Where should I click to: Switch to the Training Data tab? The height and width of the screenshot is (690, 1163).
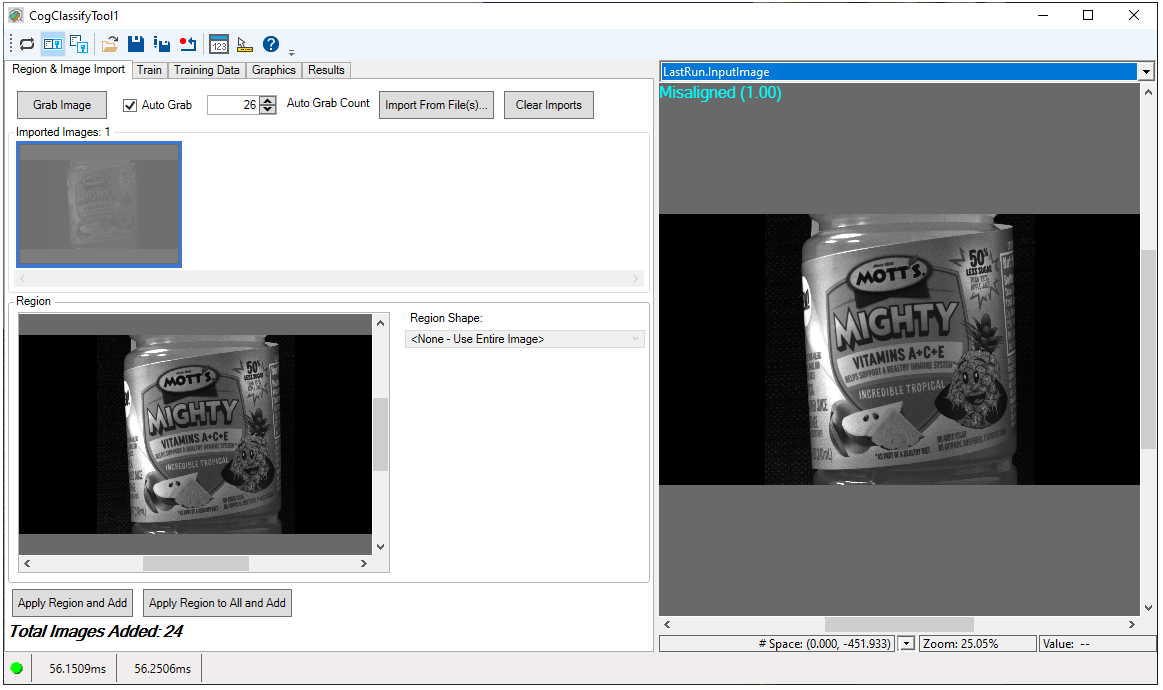tap(206, 70)
